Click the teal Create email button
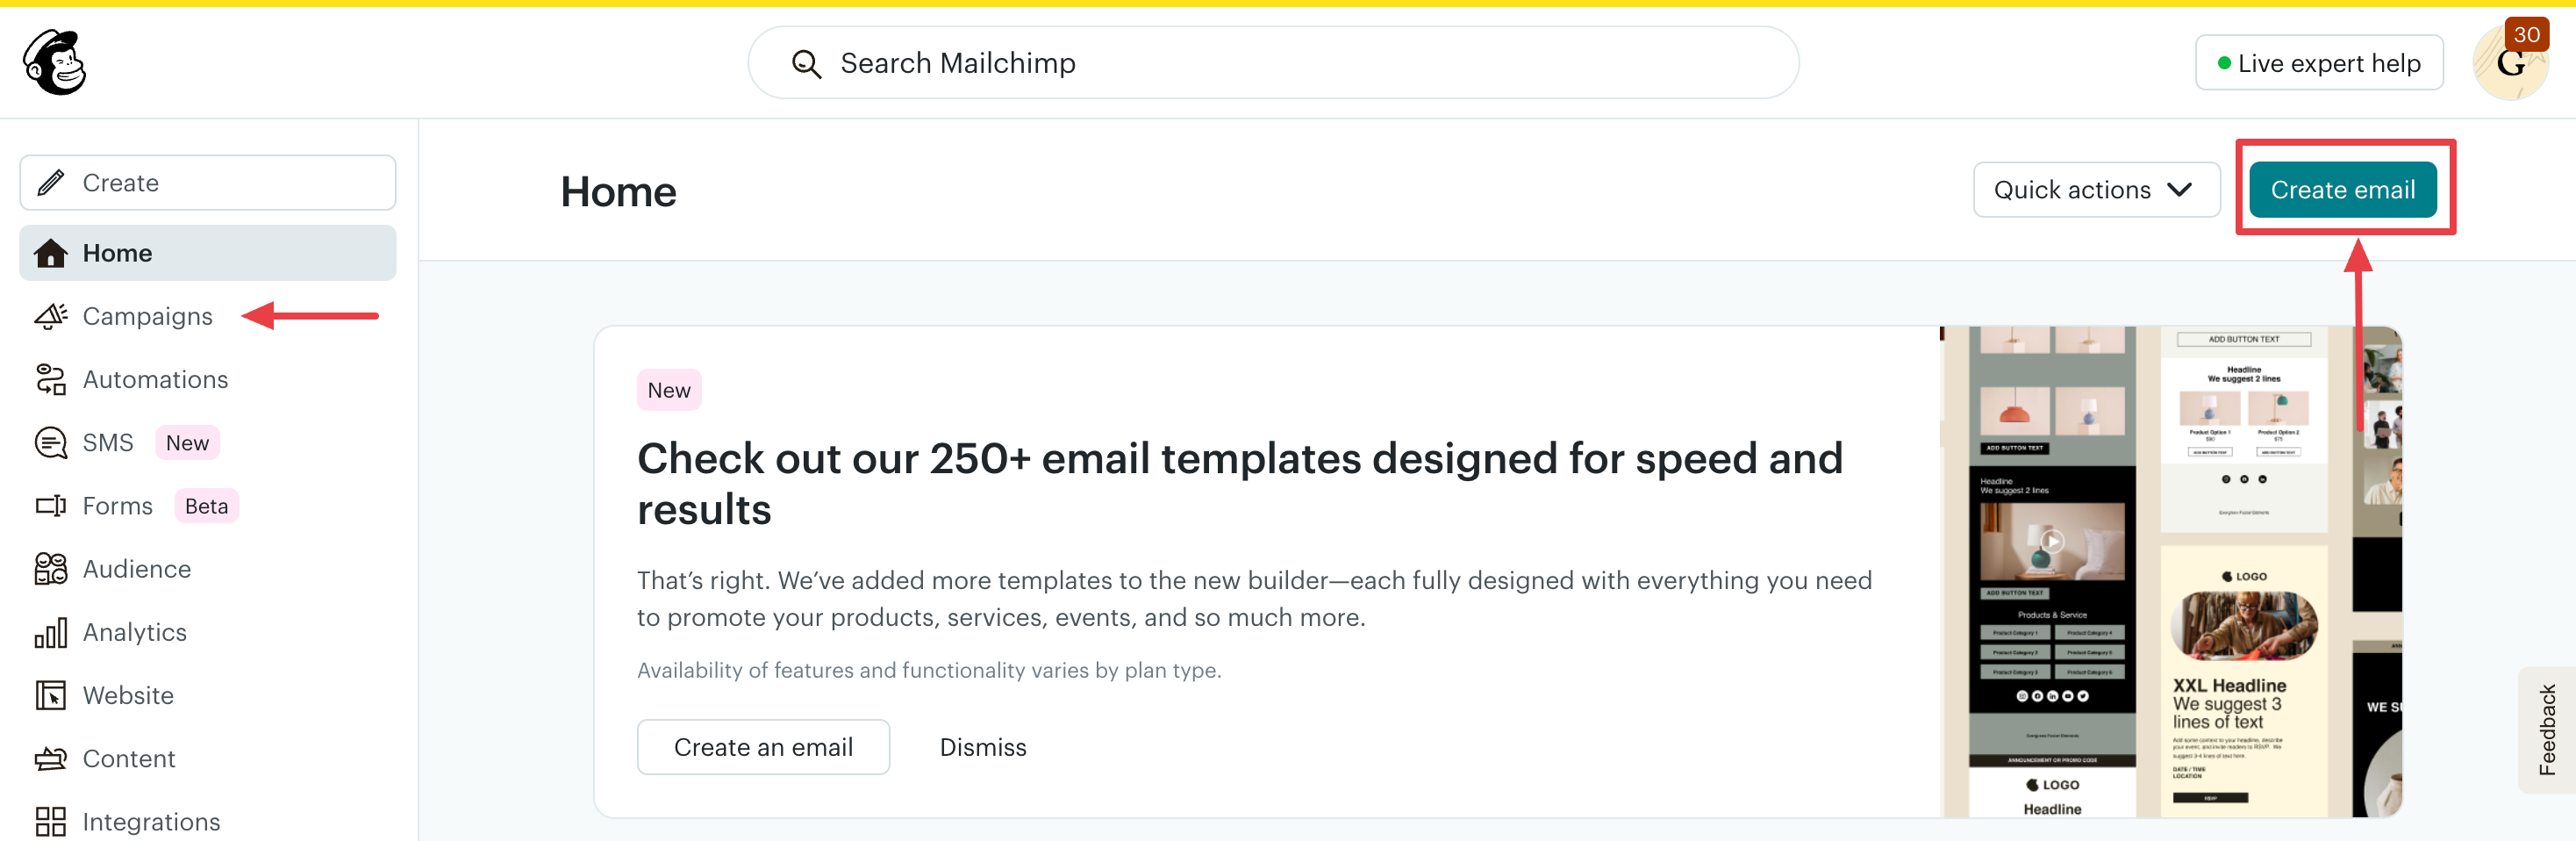Screen dimensions: 2576x841 2342,189
